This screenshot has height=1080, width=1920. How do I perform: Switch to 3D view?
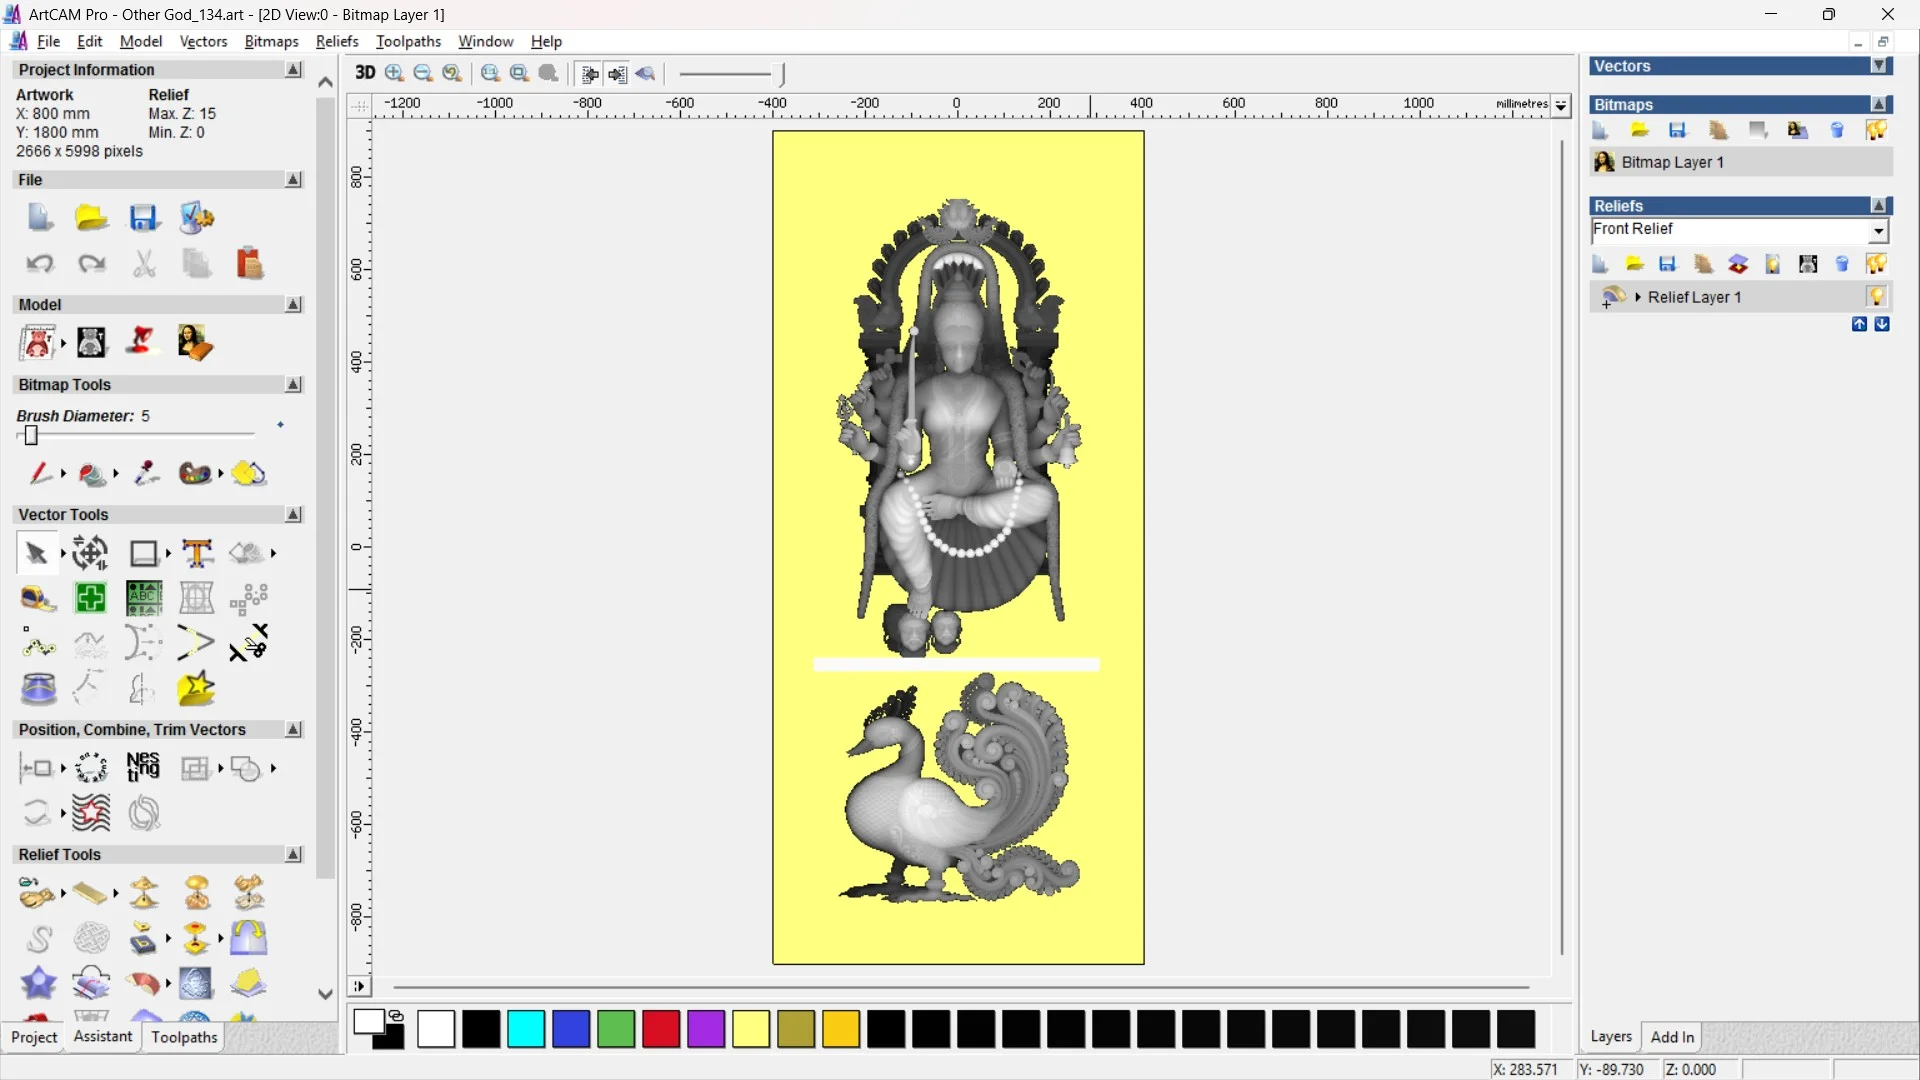tap(364, 73)
